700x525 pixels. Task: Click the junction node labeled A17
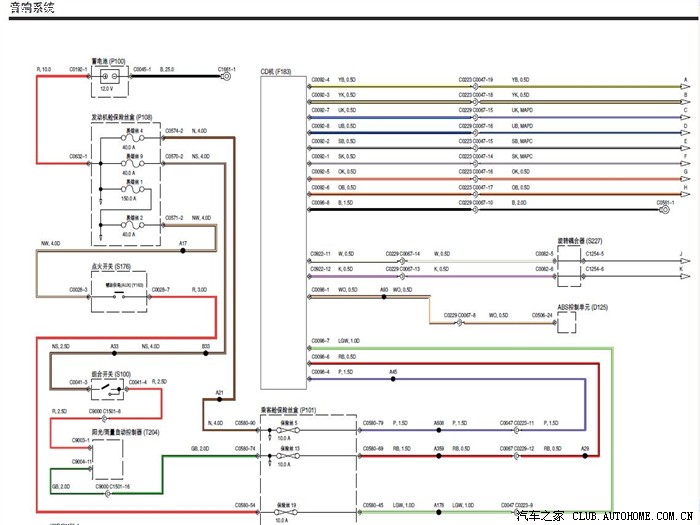tap(182, 250)
